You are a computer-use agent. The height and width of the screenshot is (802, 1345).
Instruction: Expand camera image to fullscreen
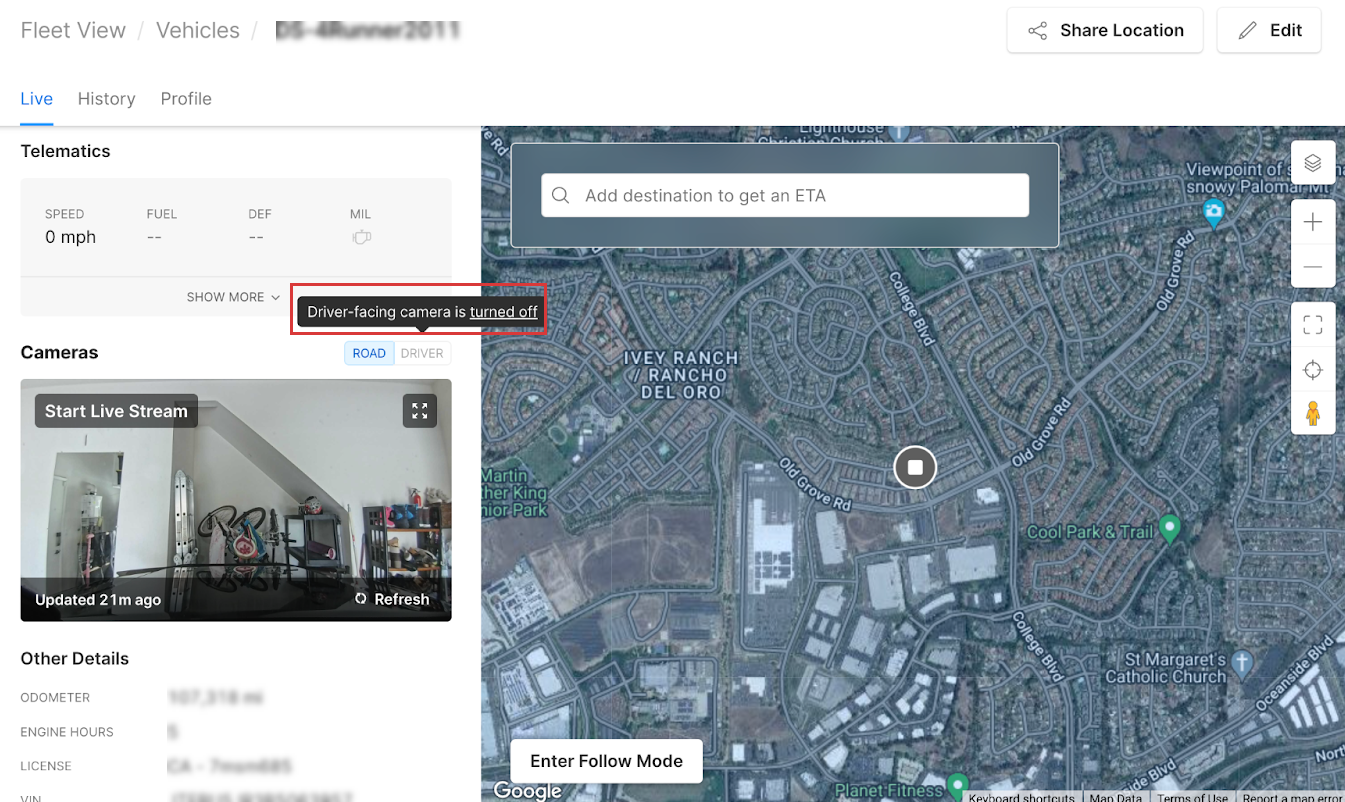coord(420,411)
